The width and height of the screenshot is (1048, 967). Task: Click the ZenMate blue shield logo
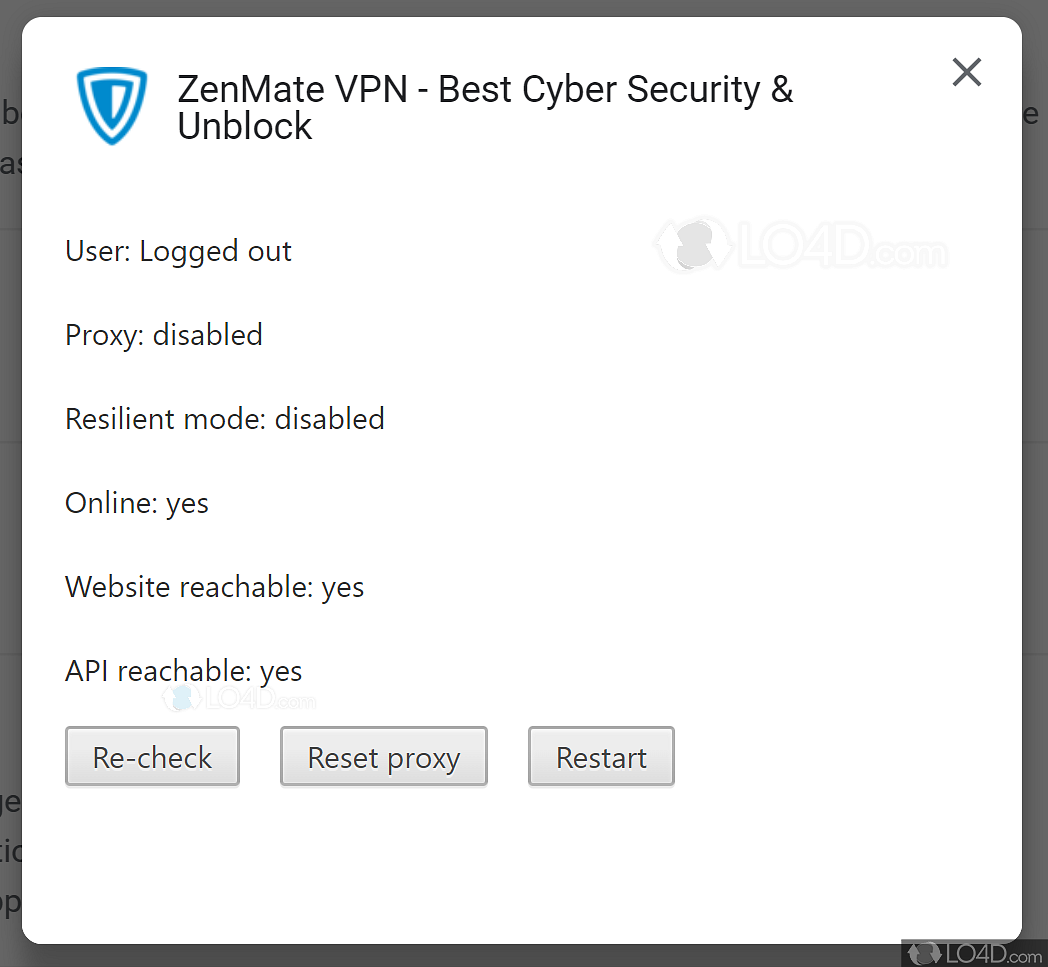(112, 105)
